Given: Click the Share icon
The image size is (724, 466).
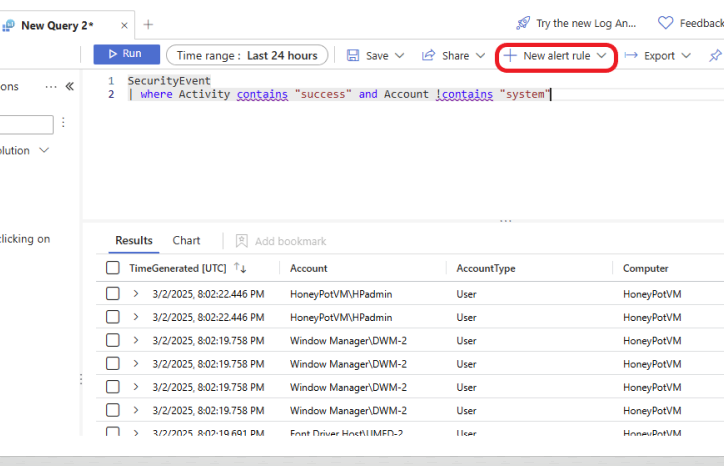Looking at the screenshot, I should click(428, 55).
